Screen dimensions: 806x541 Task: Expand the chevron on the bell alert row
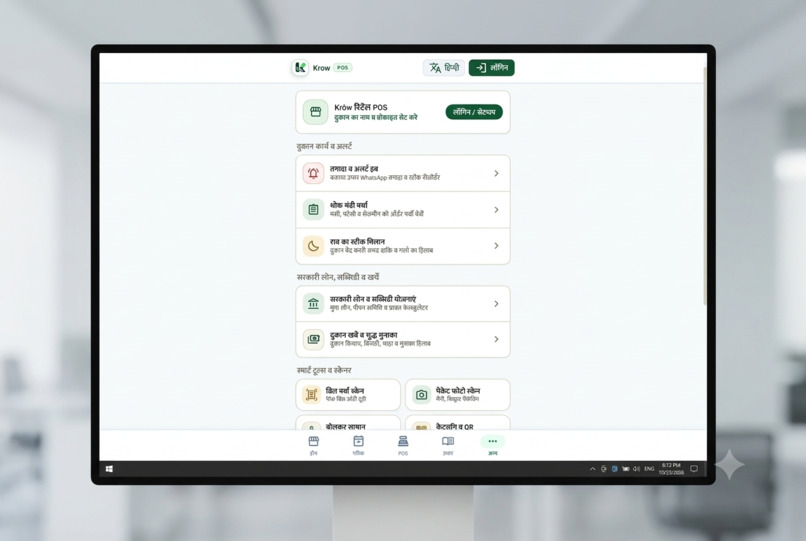[x=496, y=173]
